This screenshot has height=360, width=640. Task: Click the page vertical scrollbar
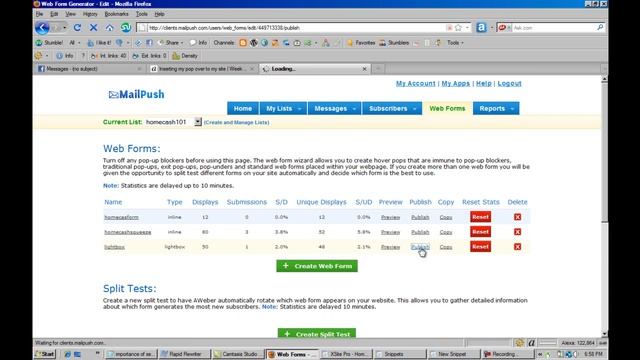point(604,206)
